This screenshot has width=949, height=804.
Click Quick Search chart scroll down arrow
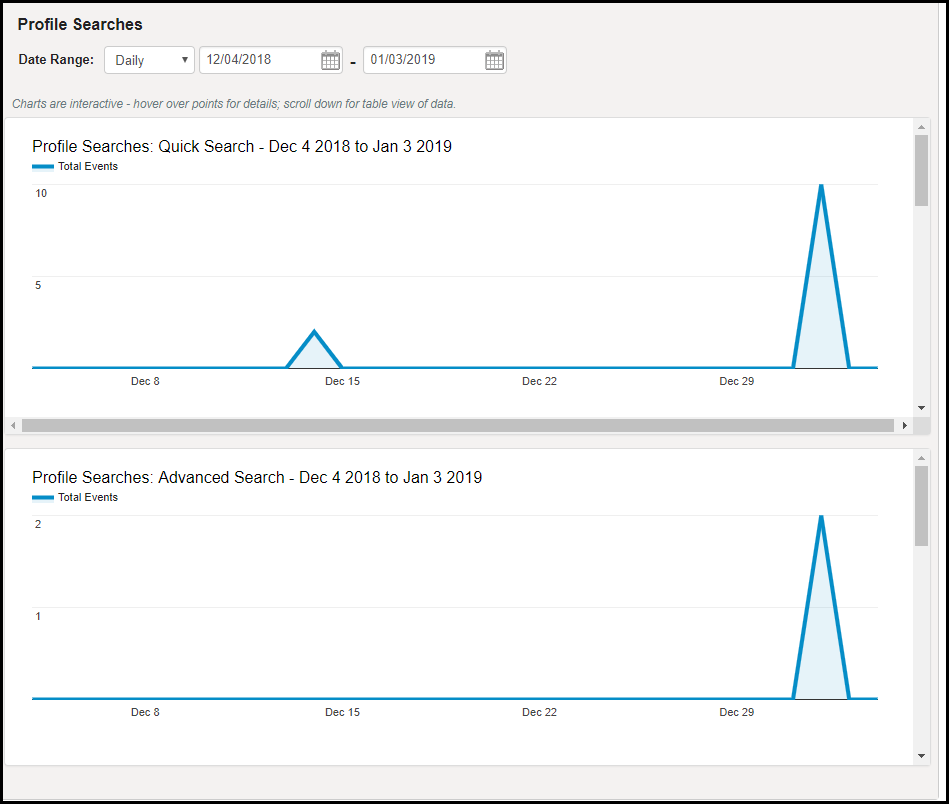[921, 408]
